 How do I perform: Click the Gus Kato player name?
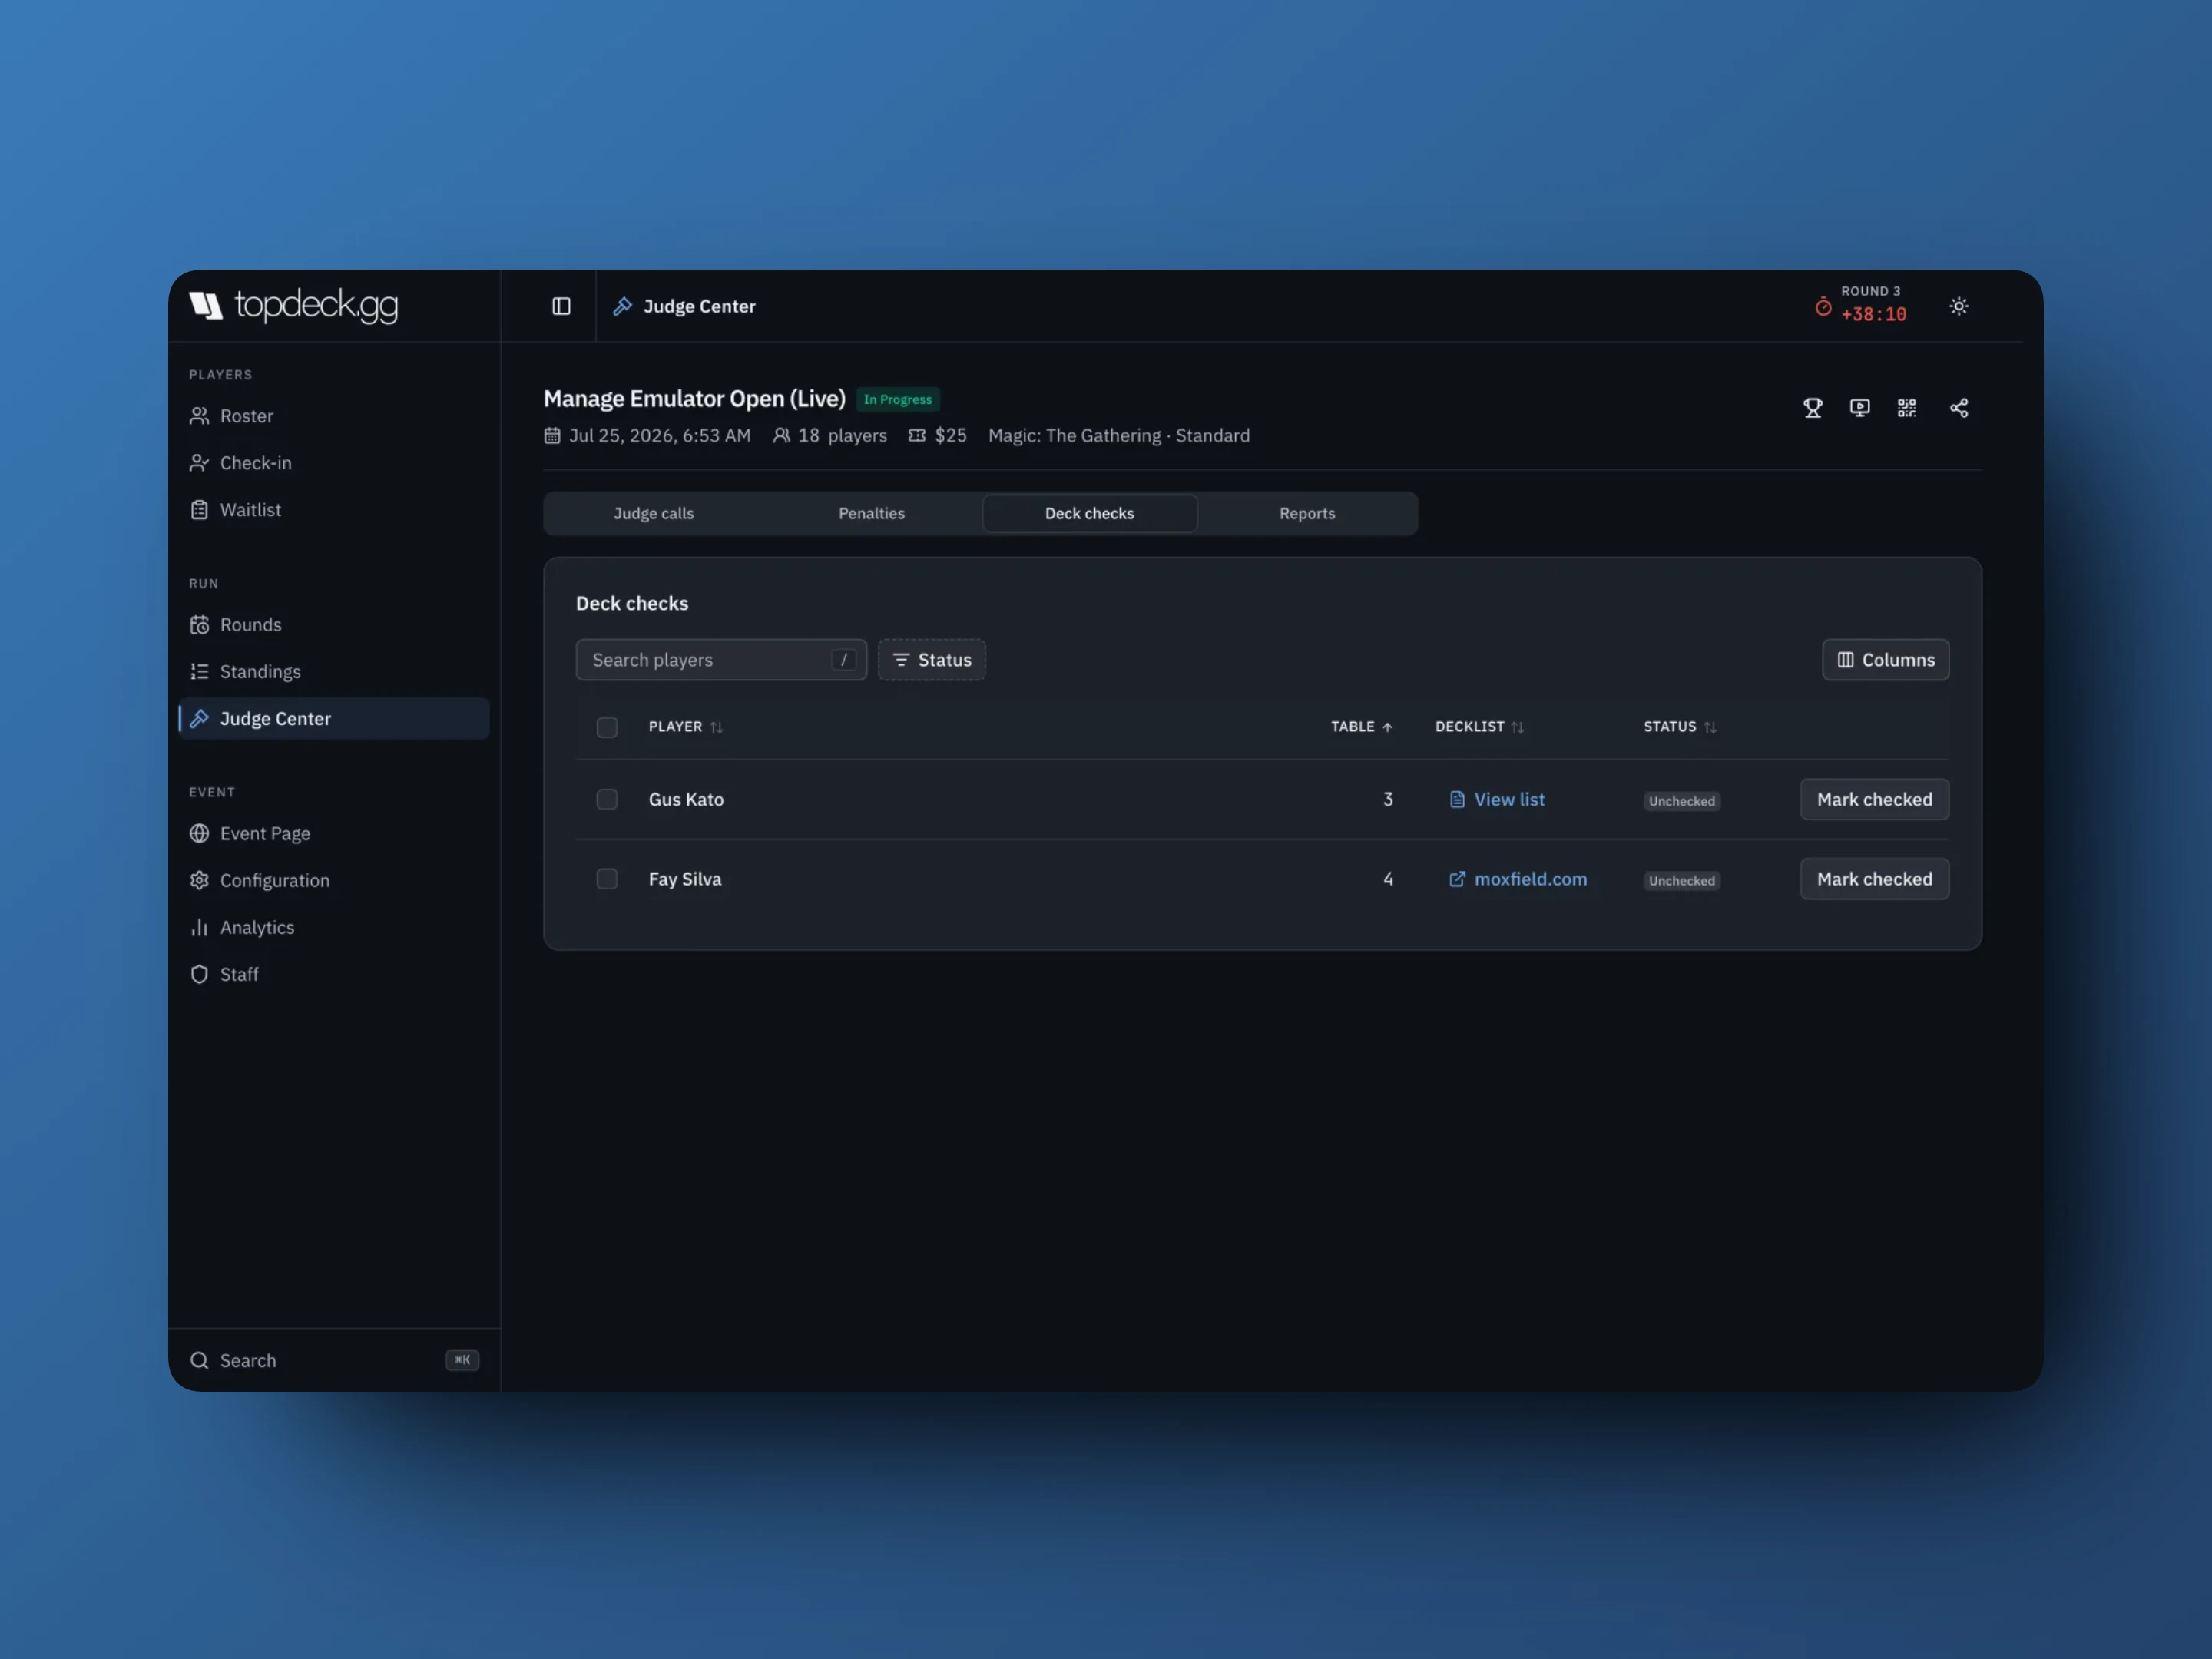point(686,799)
